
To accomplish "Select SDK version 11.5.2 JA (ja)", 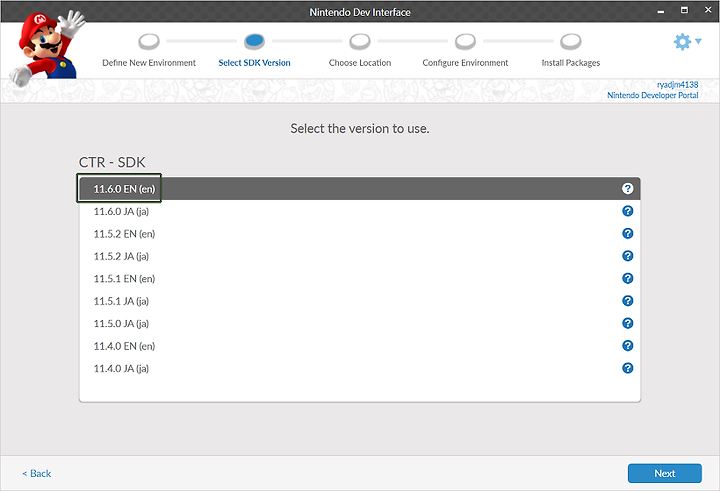I will pyautogui.click(x=360, y=256).
